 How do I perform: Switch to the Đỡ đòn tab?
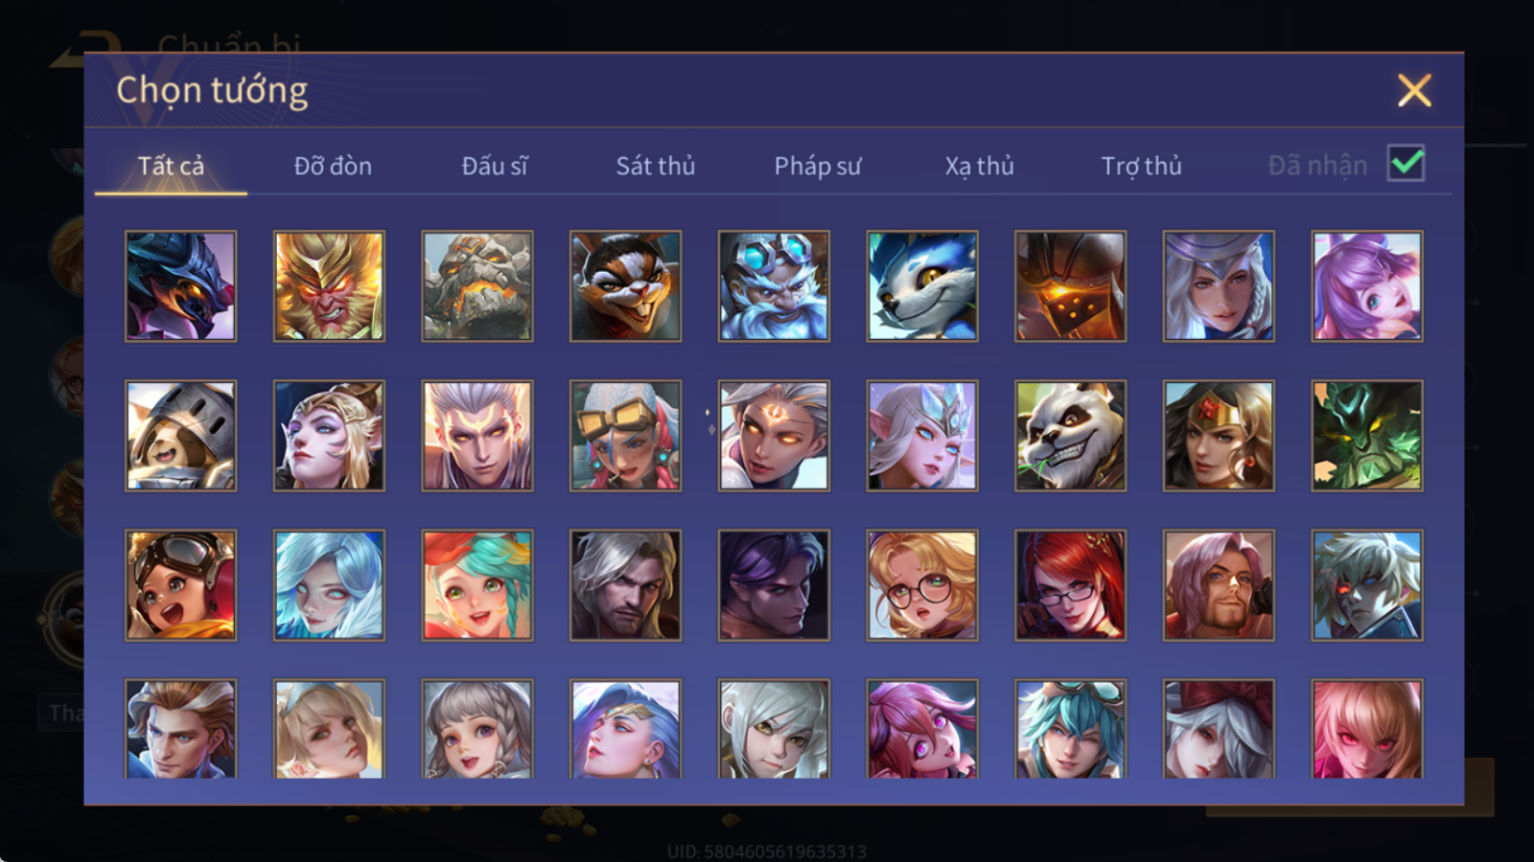point(333,166)
